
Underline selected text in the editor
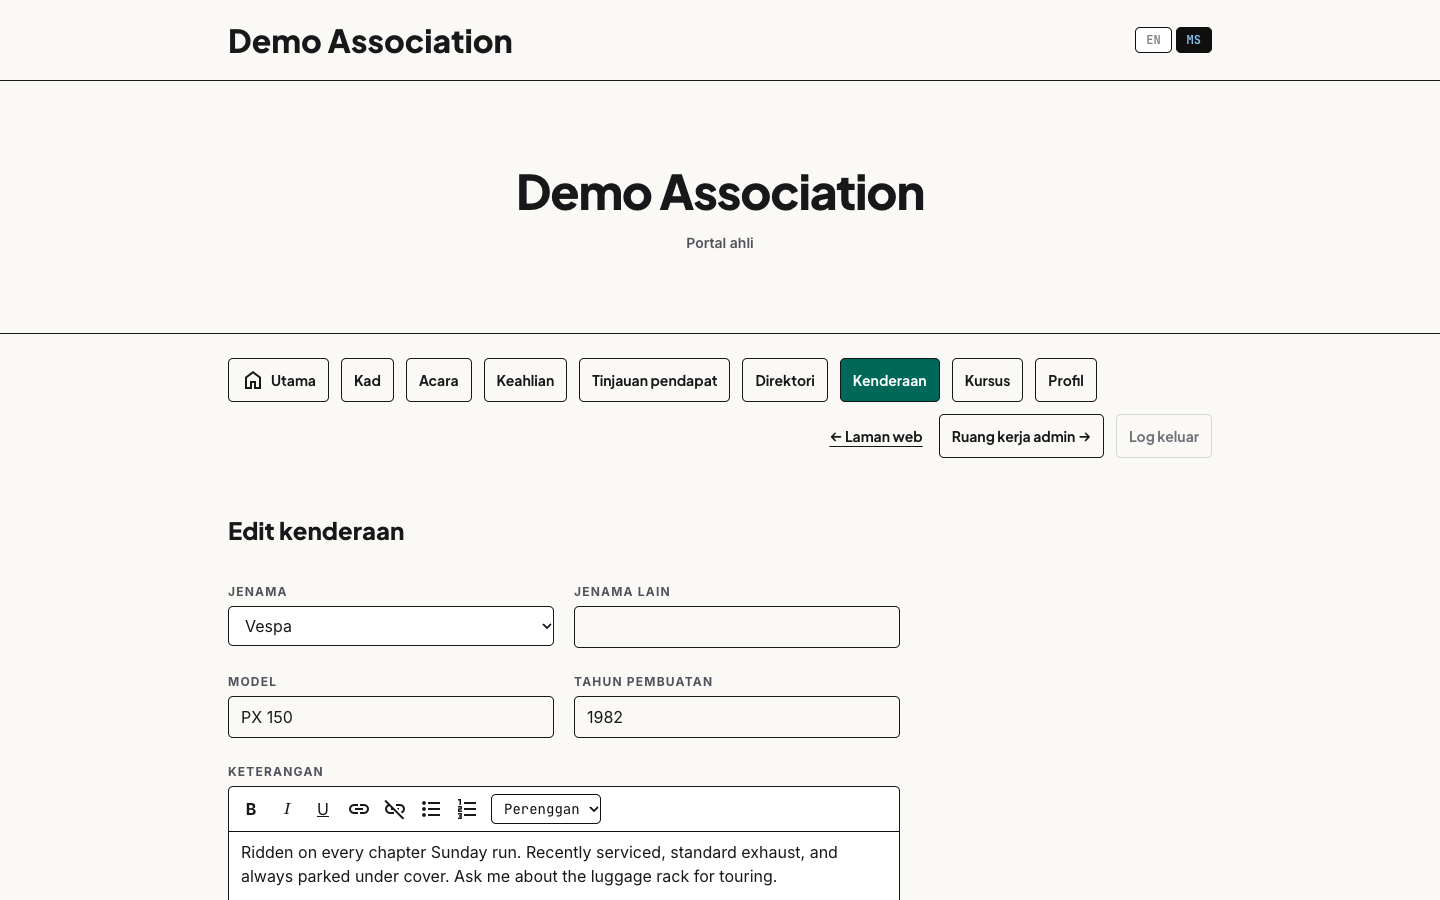tap(323, 809)
